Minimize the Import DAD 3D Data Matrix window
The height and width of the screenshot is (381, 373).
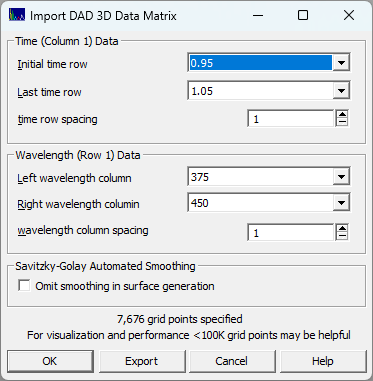[258, 15]
